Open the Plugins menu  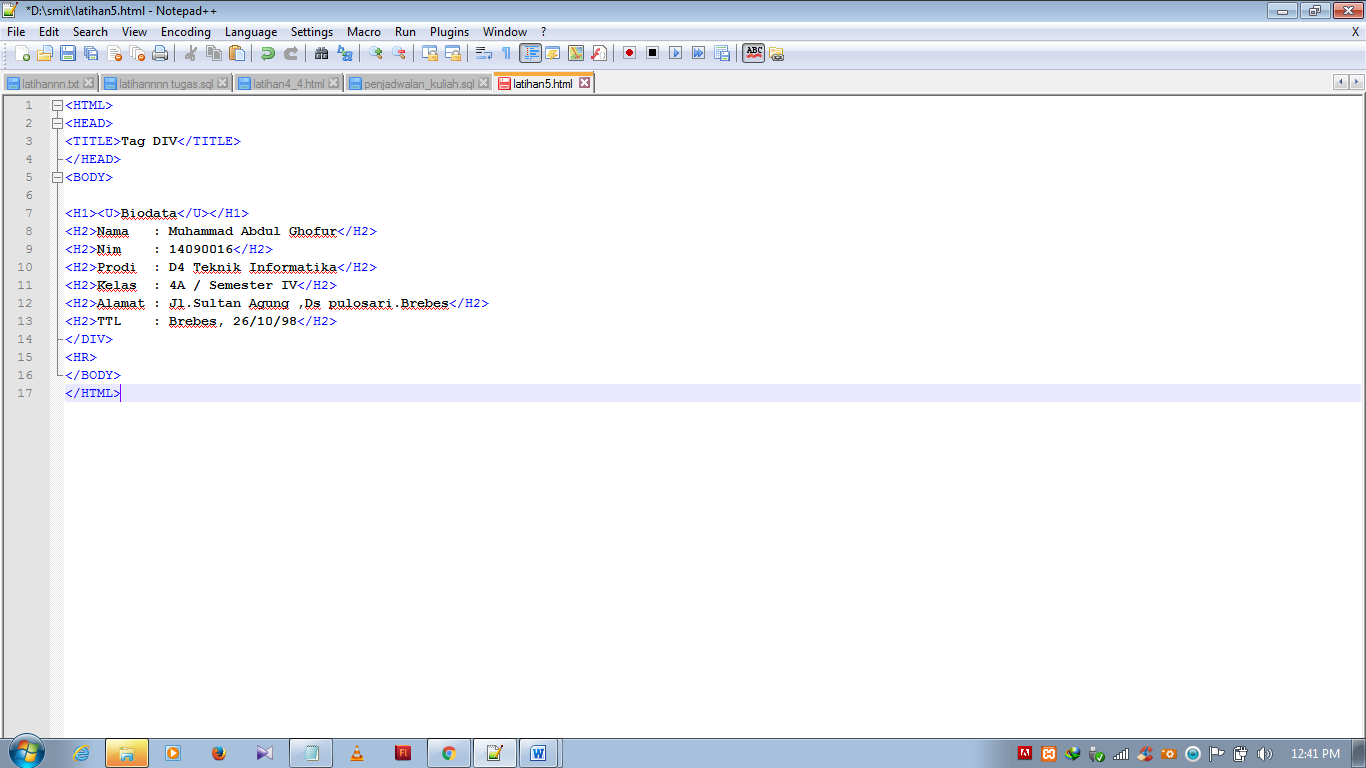point(448,31)
